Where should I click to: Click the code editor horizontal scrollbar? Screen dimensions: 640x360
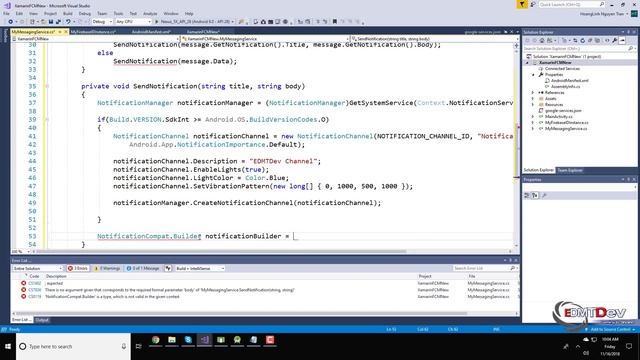222,251
